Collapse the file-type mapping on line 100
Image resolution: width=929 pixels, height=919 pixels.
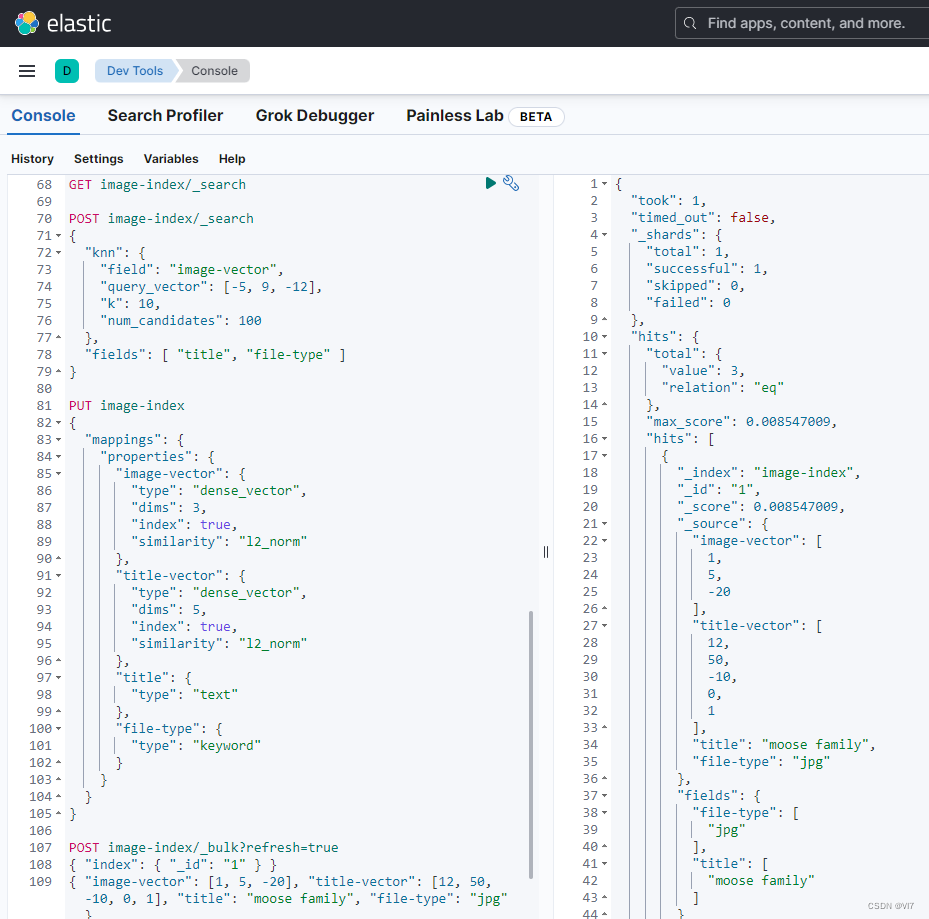coord(60,728)
